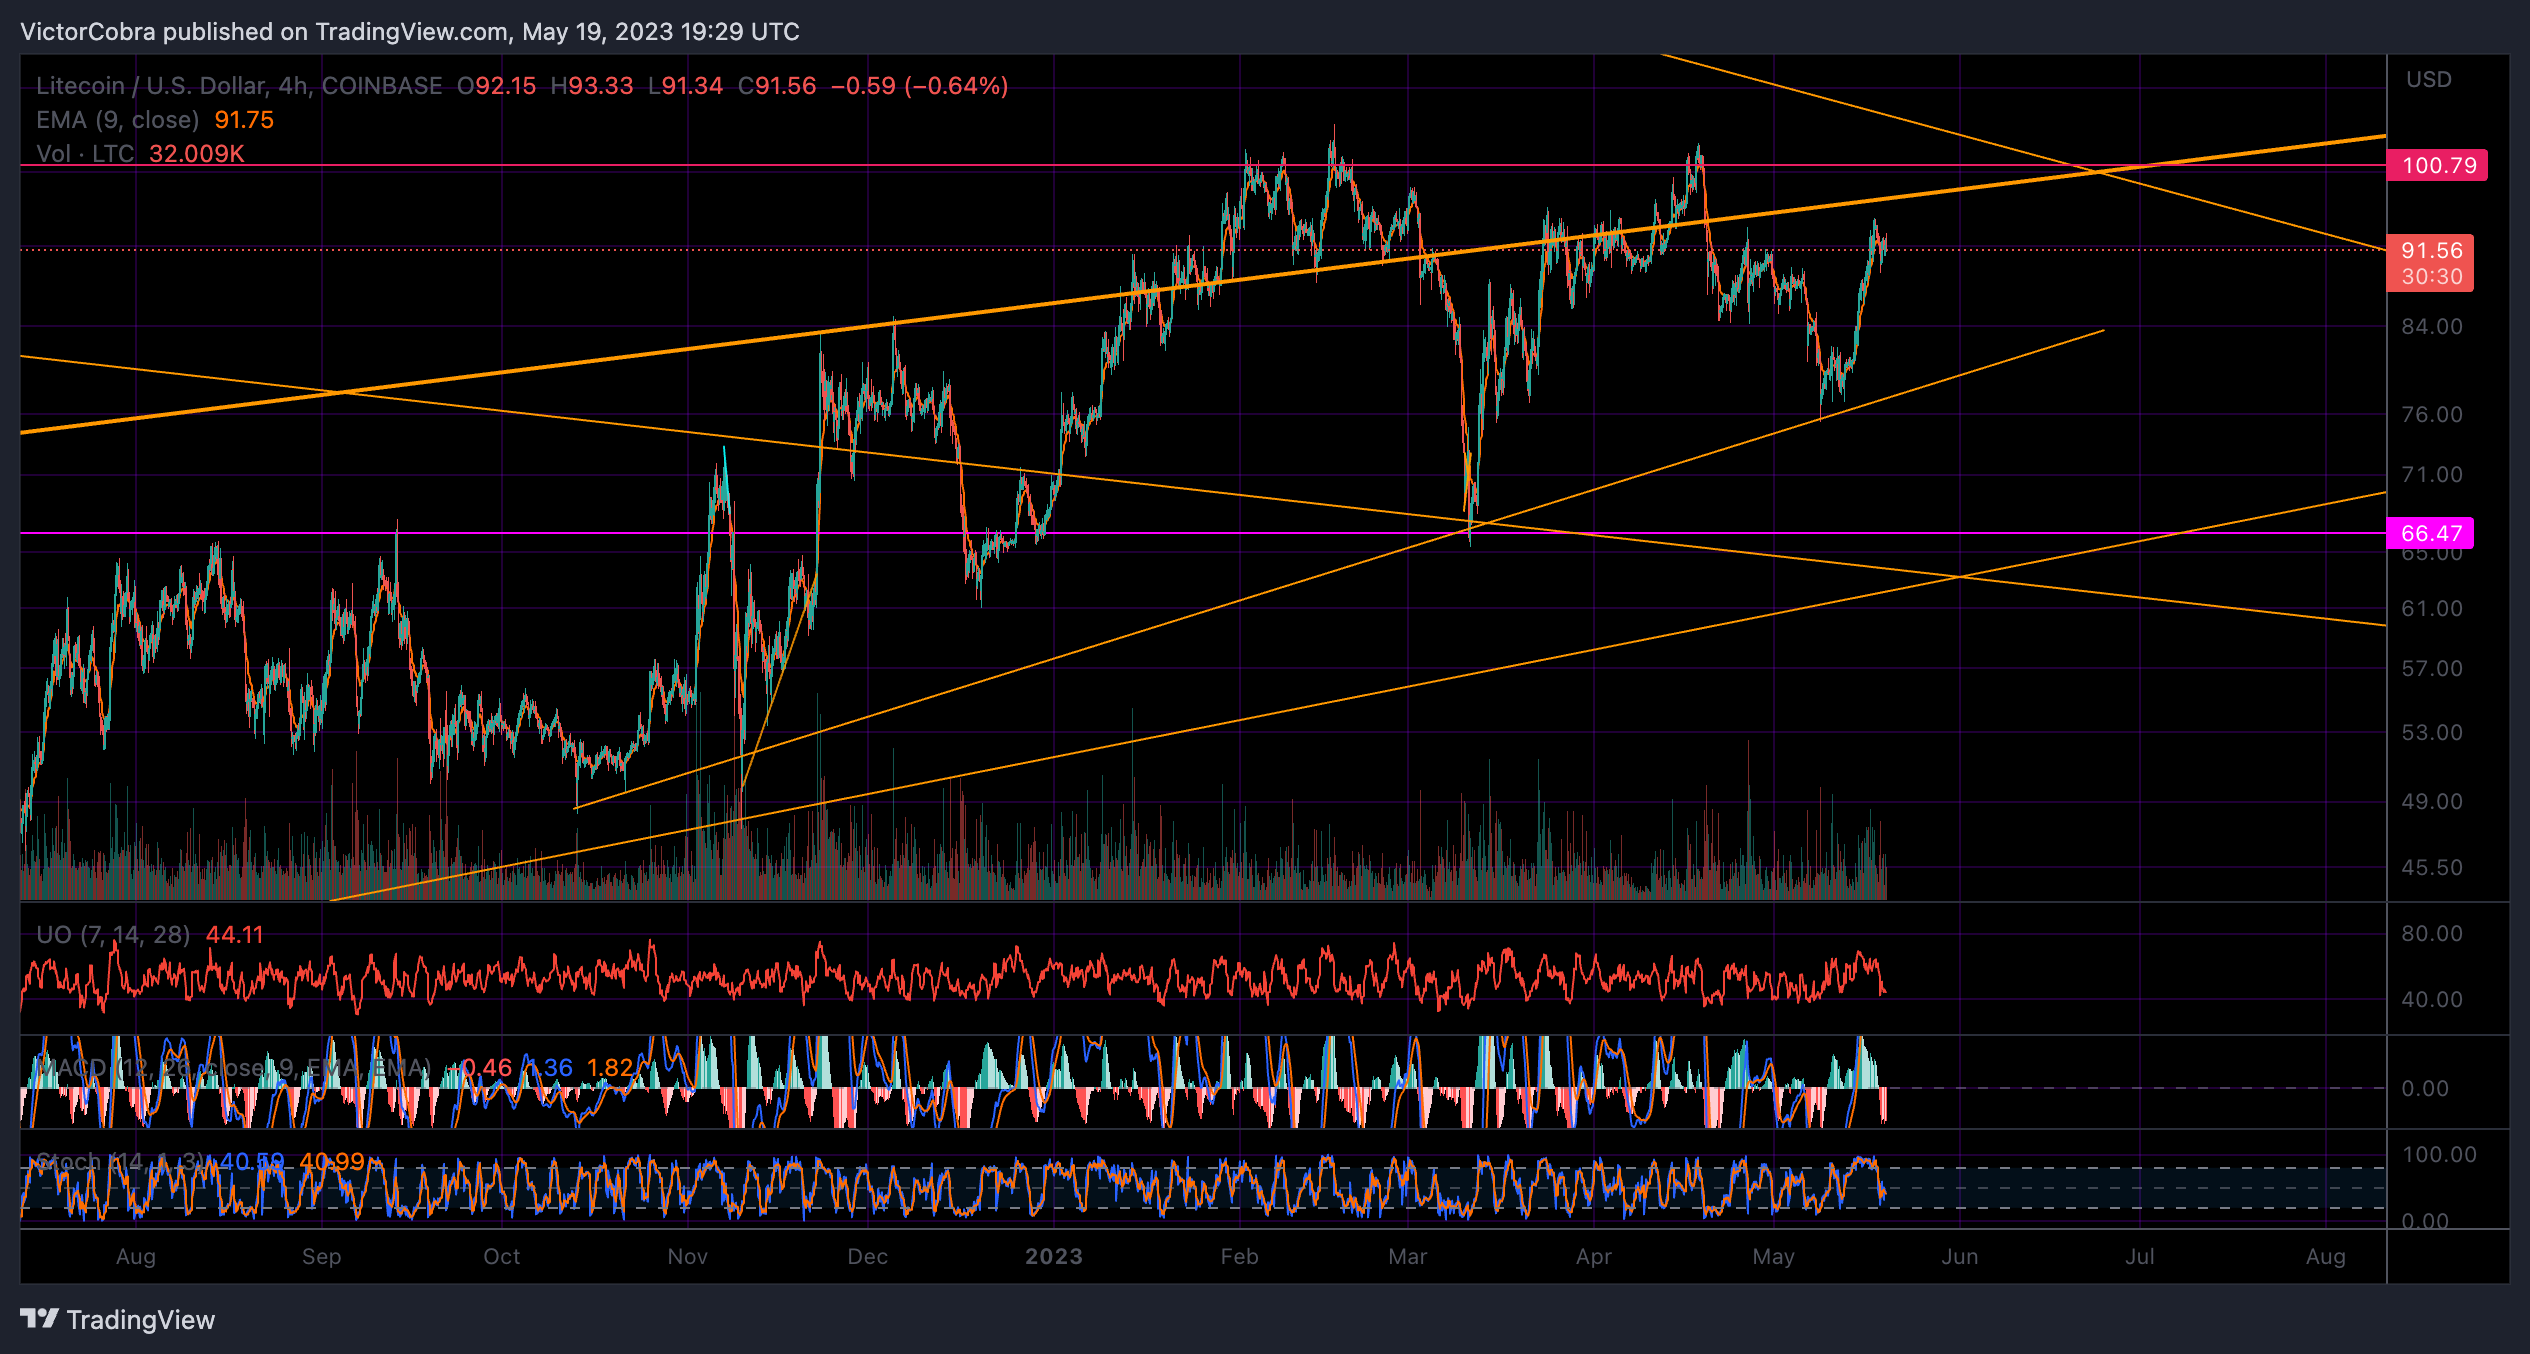This screenshot has width=2530, height=1354.
Task: Click the Nov label on time axis
Action: point(688,1257)
